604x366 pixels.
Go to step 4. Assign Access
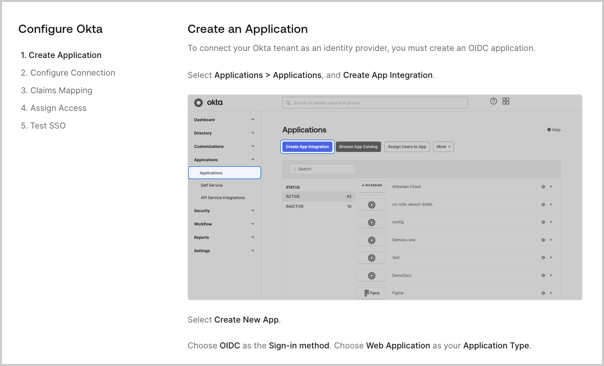coord(54,108)
